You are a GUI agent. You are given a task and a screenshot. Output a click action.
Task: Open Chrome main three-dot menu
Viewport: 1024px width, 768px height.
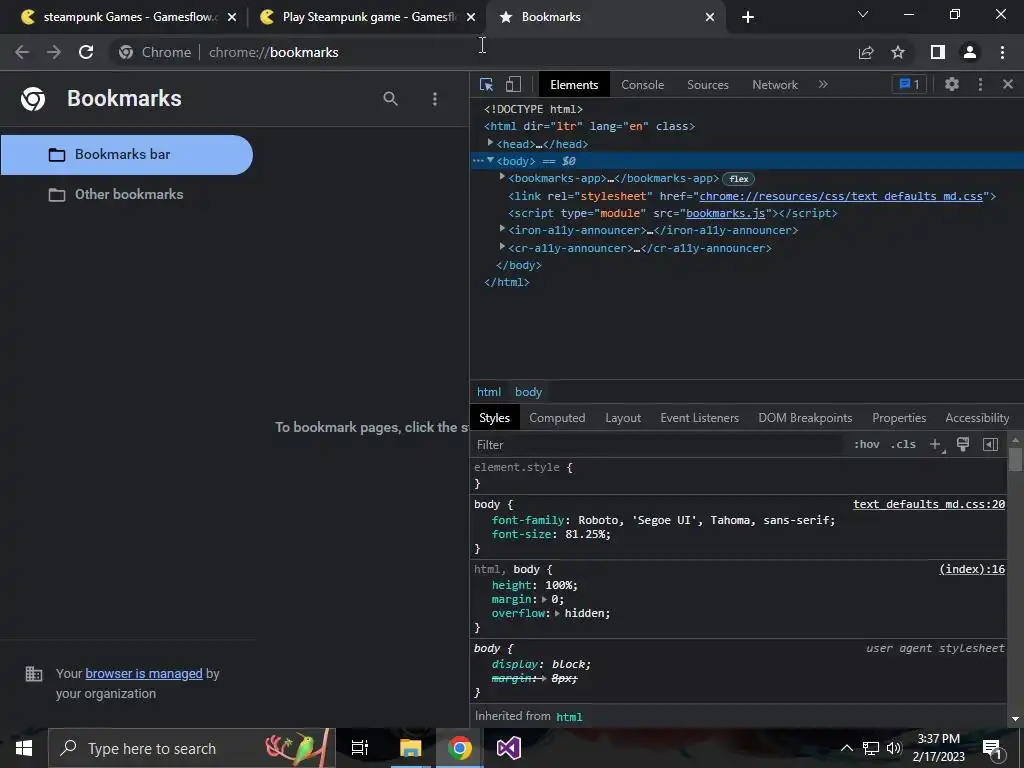click(1002, 52)
